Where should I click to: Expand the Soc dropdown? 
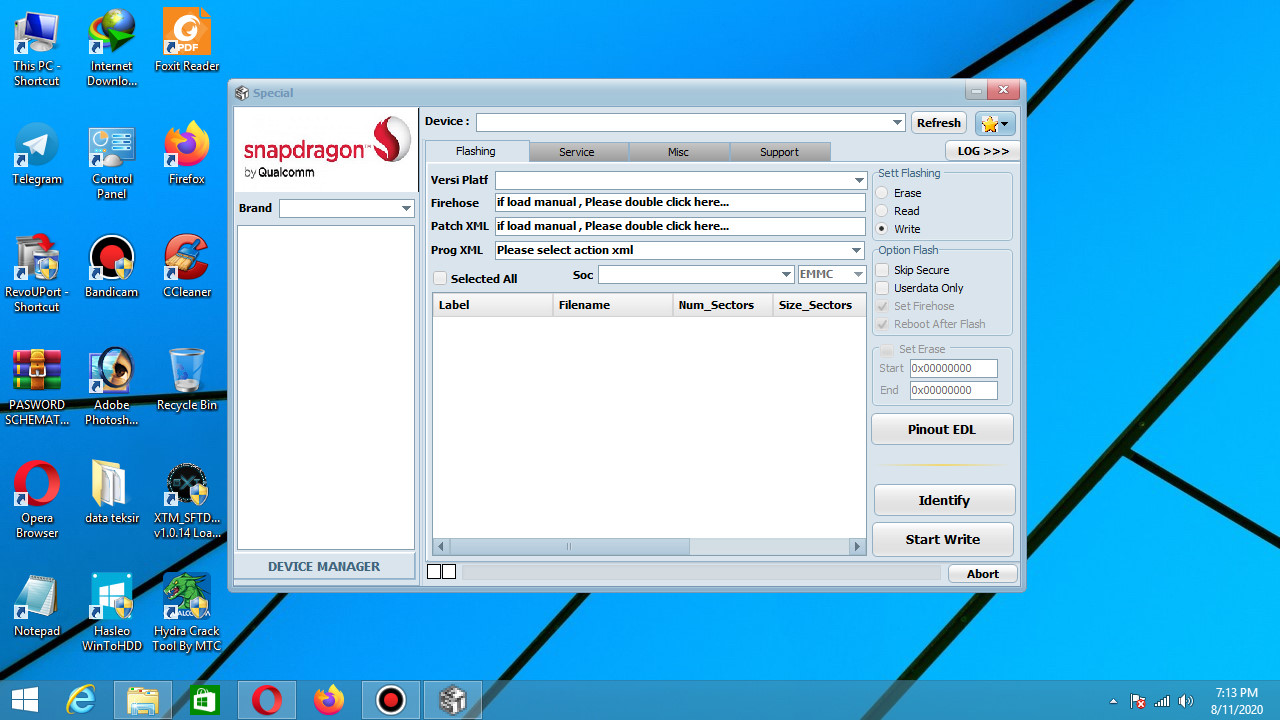786,274
